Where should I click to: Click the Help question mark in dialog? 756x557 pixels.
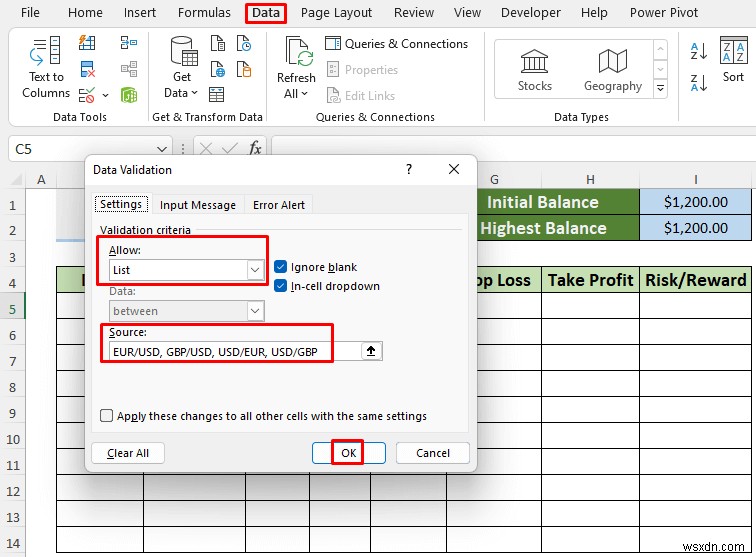409,169
